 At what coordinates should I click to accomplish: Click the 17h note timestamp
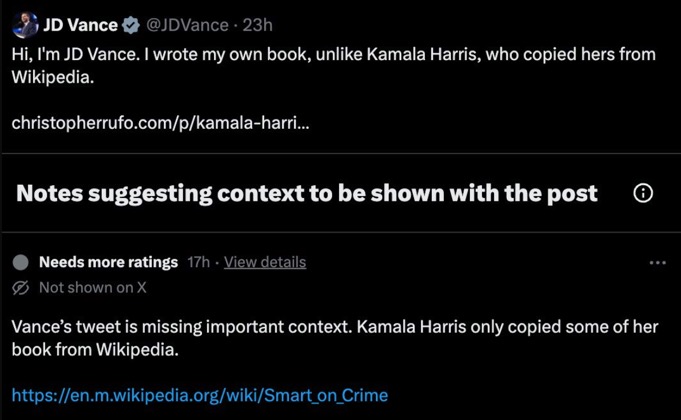(198, 262)
